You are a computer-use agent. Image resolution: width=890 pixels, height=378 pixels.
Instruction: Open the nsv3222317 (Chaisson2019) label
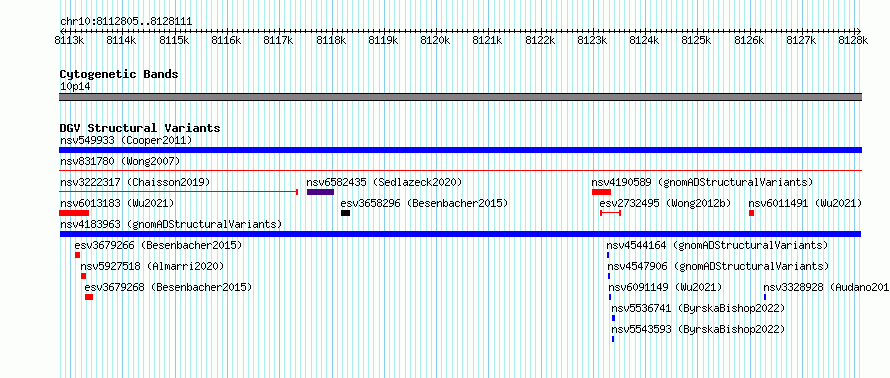tap(135, 182)
